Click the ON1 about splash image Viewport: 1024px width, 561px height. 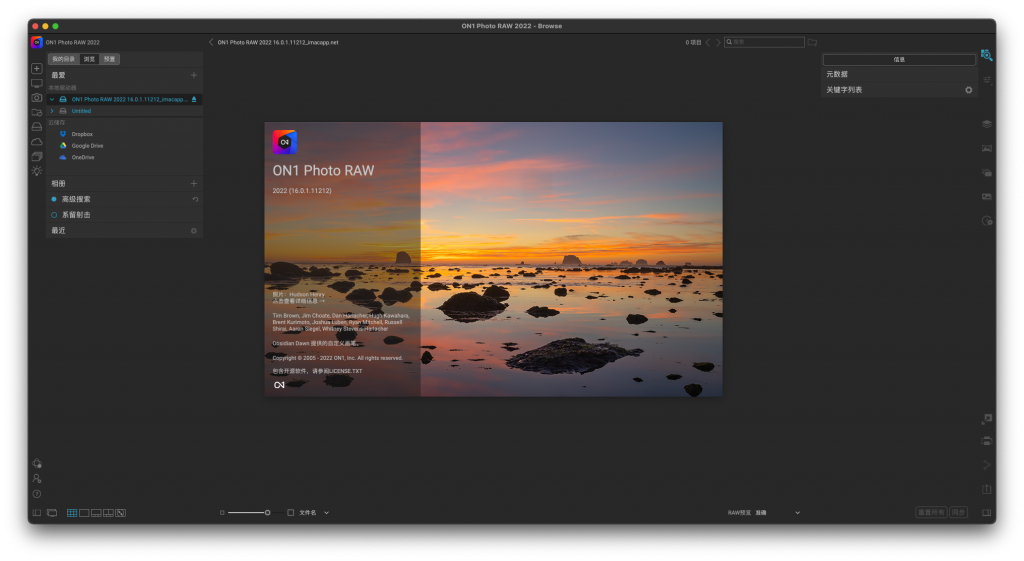493,259
